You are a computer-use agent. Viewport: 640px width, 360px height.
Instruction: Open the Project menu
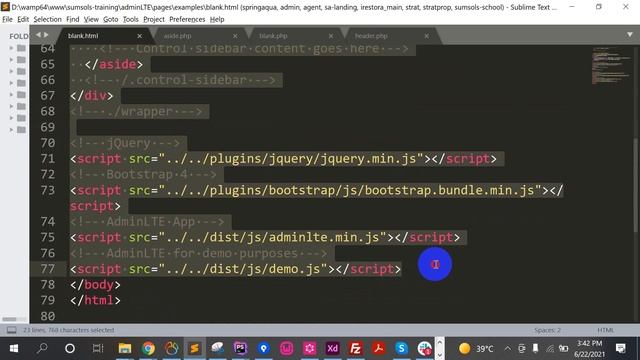pyautogui.click(x=154, y=19)
